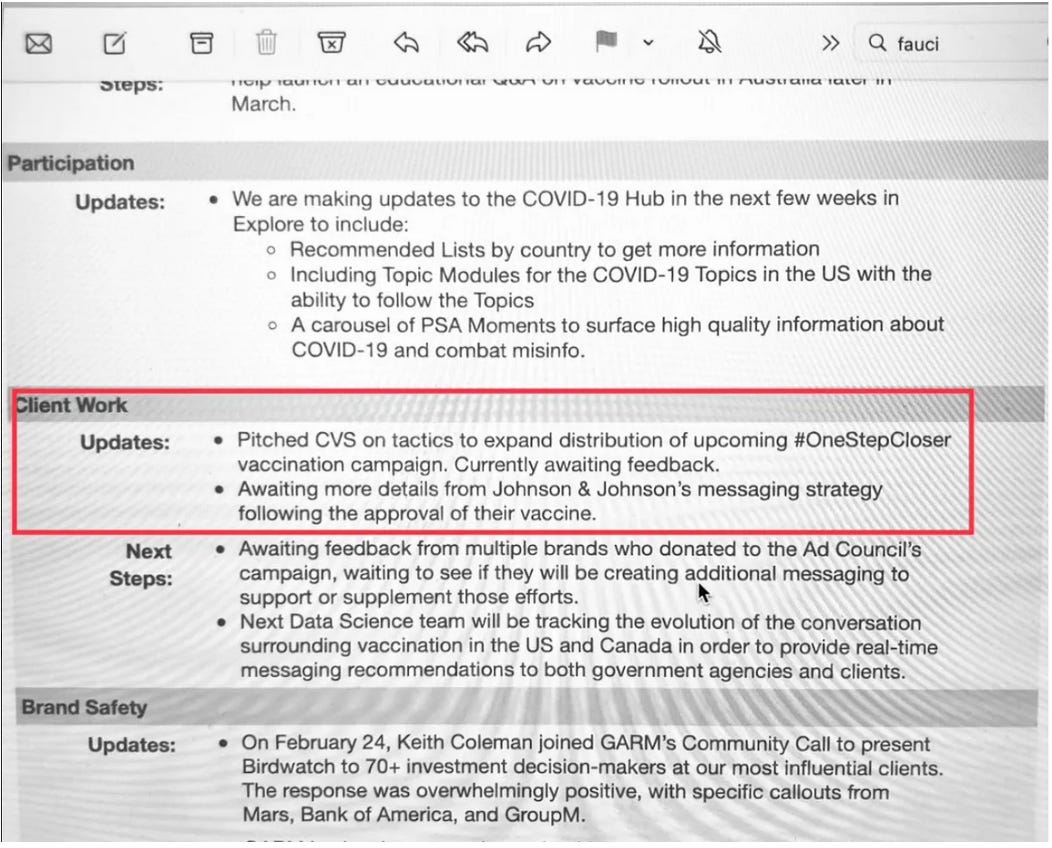
Task: Click 'COVID-19 and combat misinfo.' line
Action: [x=438, y=350]
